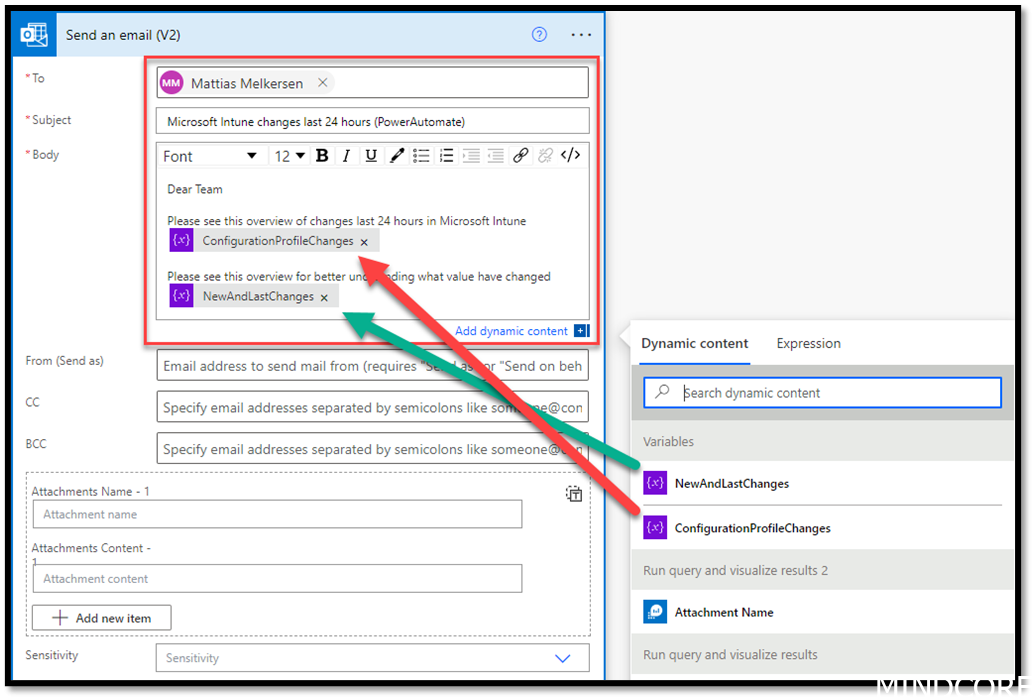1034x699 pixels.
Task: Open the font color pen tool
Action: pyautogui.click(x=395, y=155)
